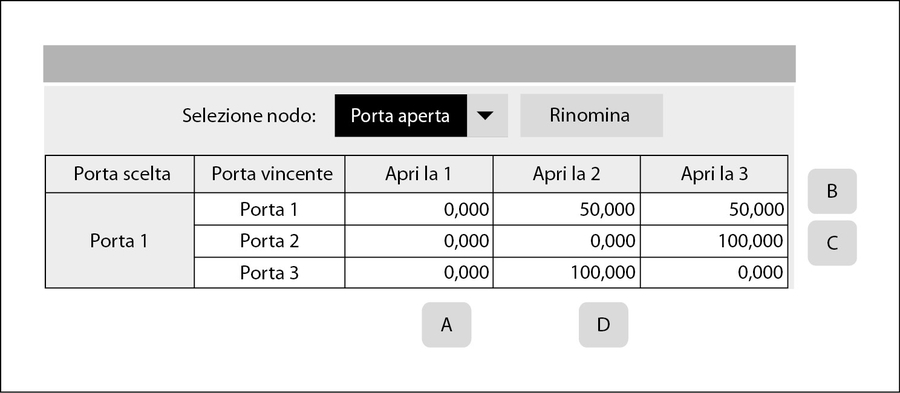
Task: Select the Porta aperta combo box field
Action: point(401,115)
